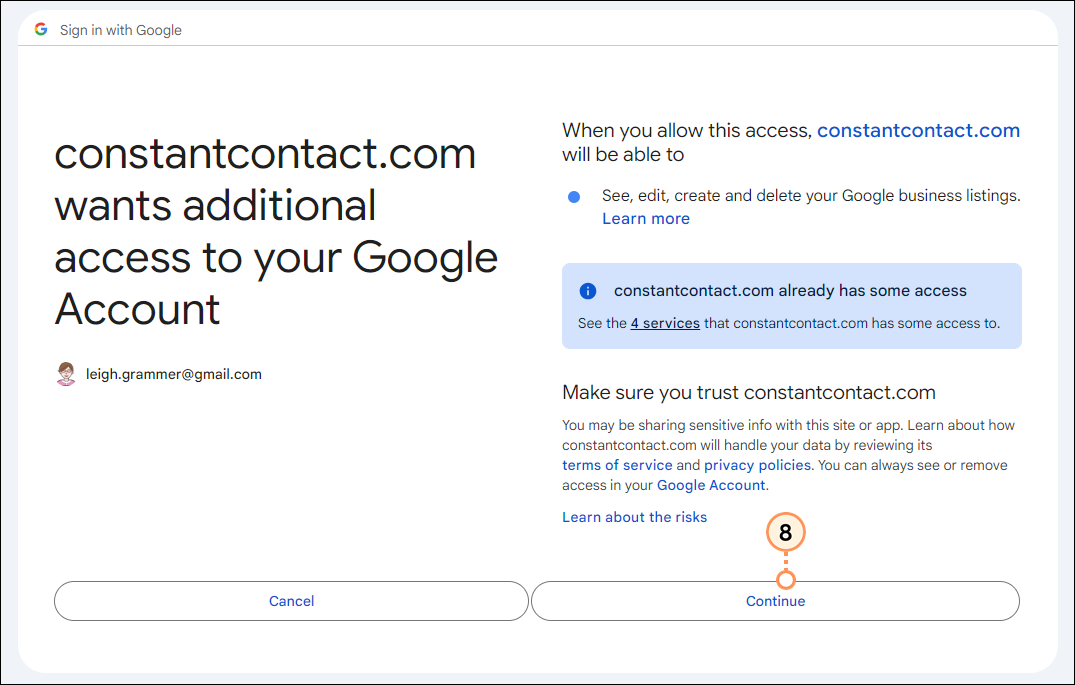Click the Google business listings permission text

click(x=811, y=195)
